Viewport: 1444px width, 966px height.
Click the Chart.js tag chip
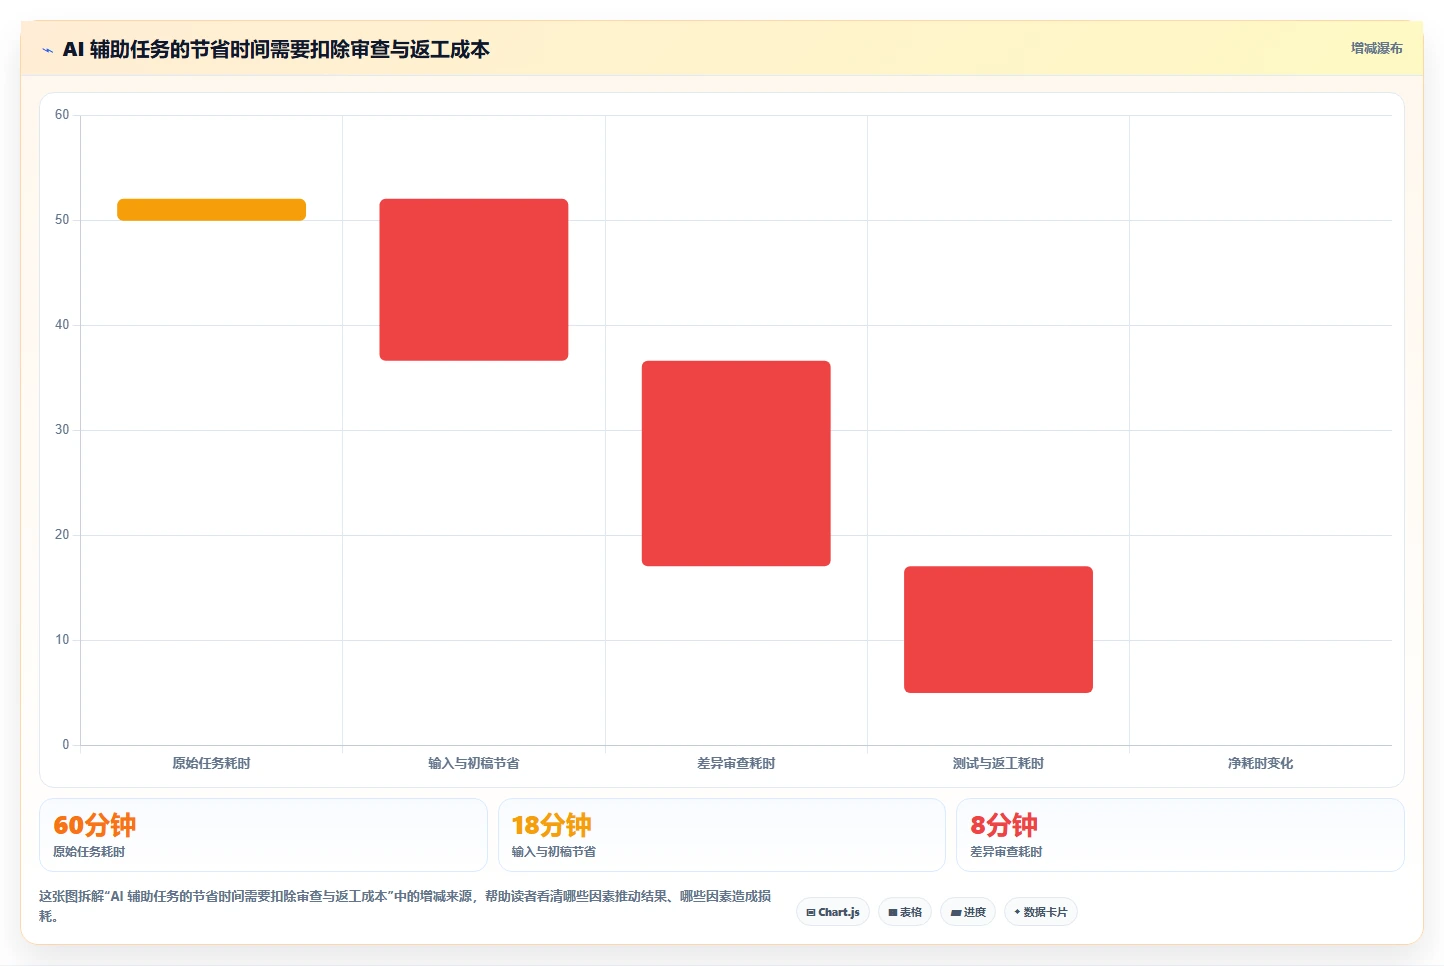coord(833,912)
